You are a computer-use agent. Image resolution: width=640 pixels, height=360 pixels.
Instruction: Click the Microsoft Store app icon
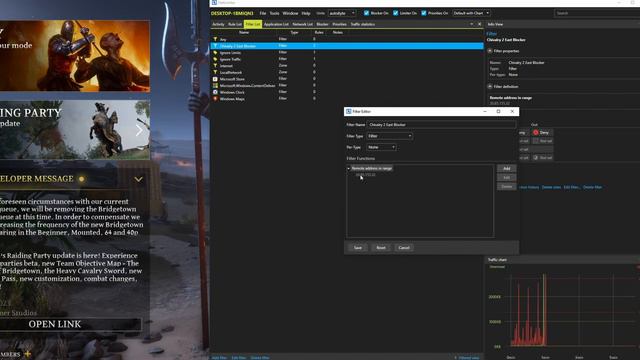(x=215, y=79)
